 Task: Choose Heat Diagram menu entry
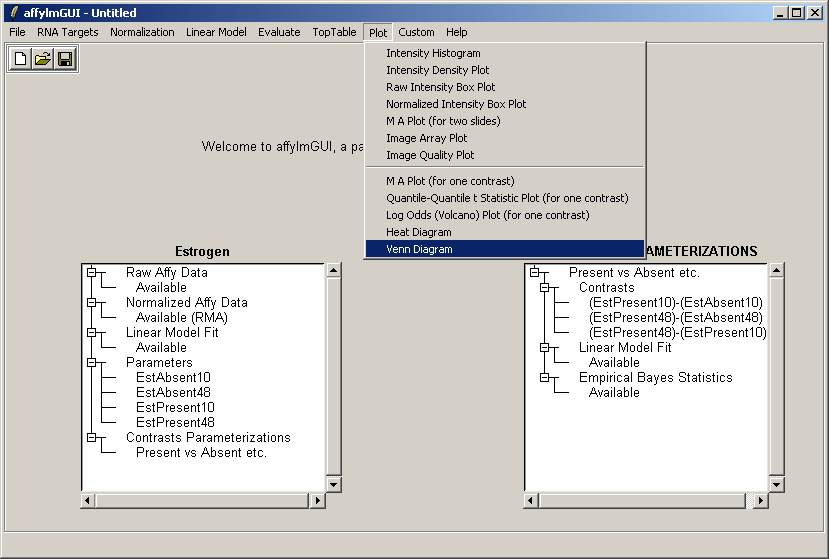point(418,232)
